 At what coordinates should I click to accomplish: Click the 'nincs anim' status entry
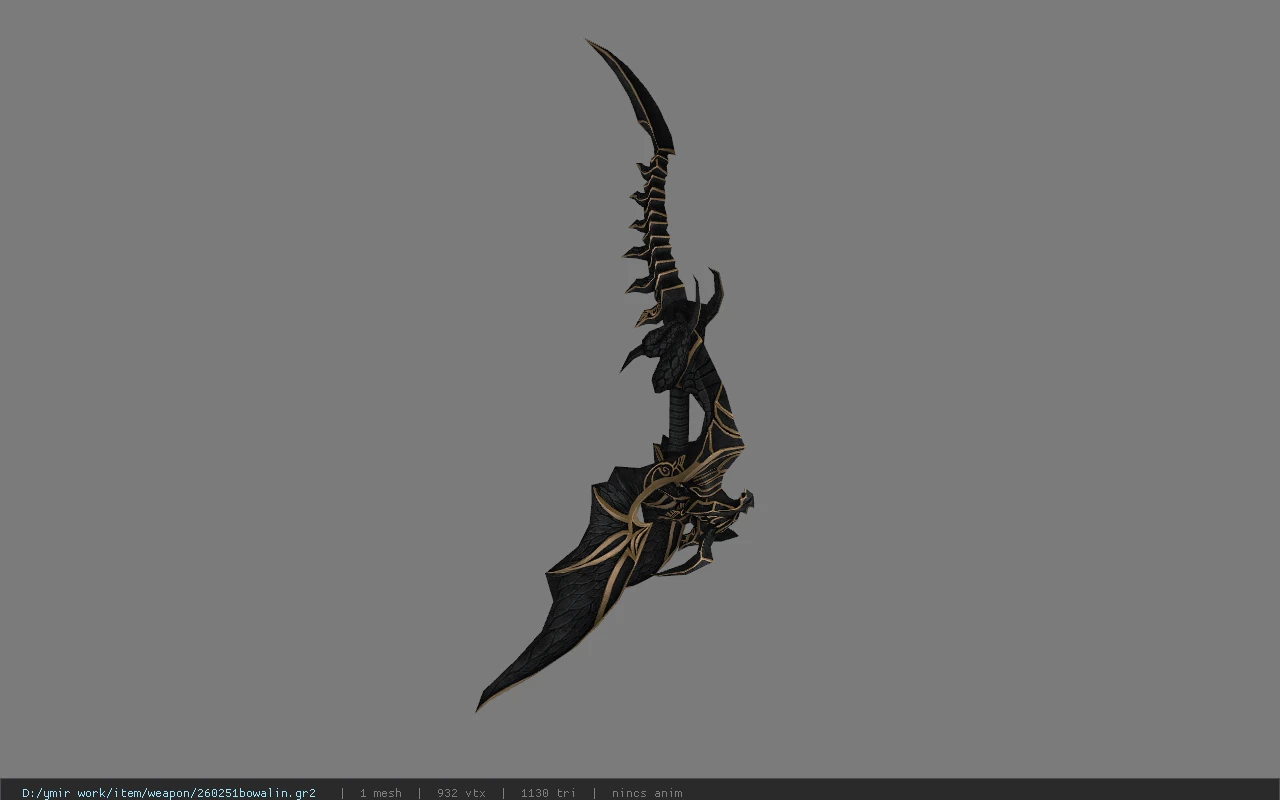[647, 793]
